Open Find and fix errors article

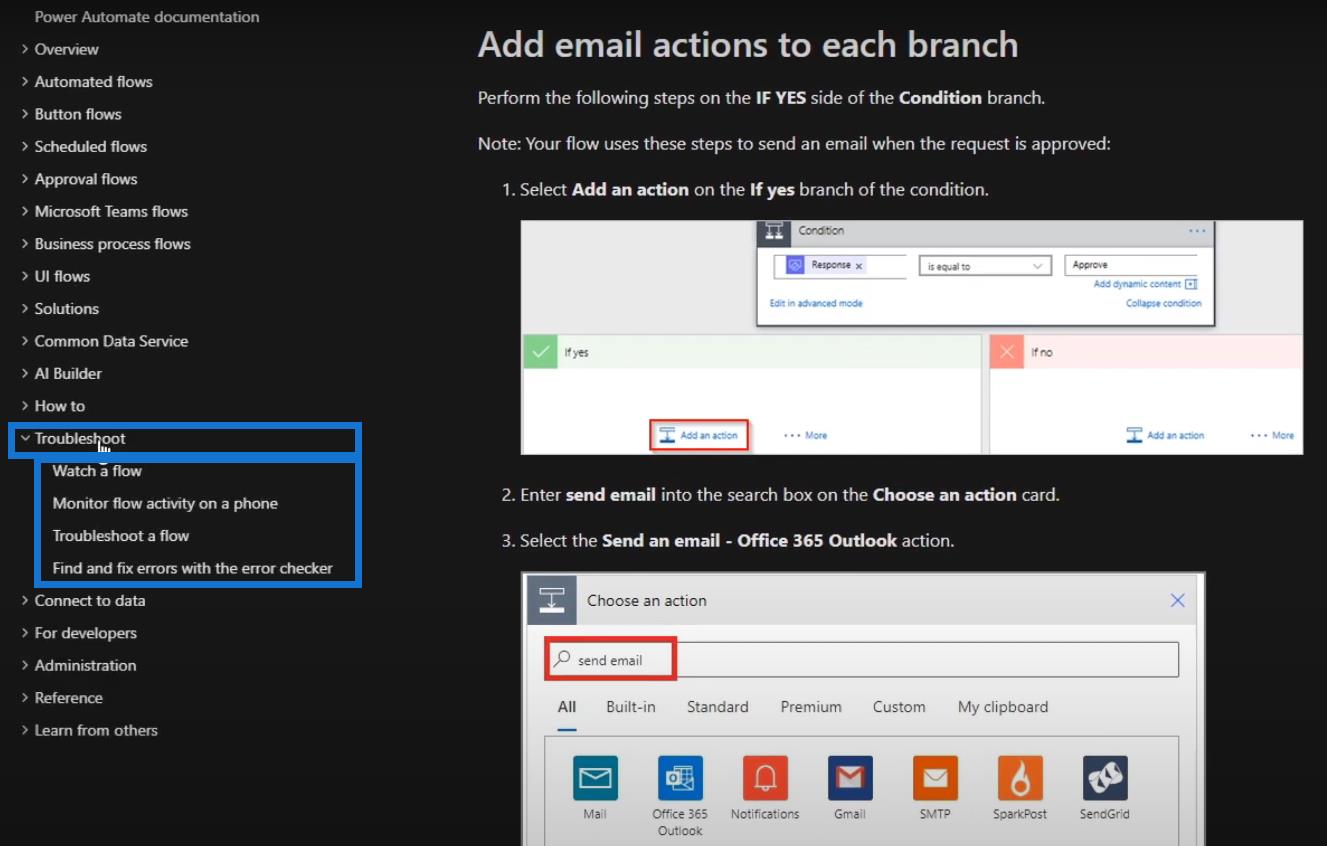(x=192, y=568)
